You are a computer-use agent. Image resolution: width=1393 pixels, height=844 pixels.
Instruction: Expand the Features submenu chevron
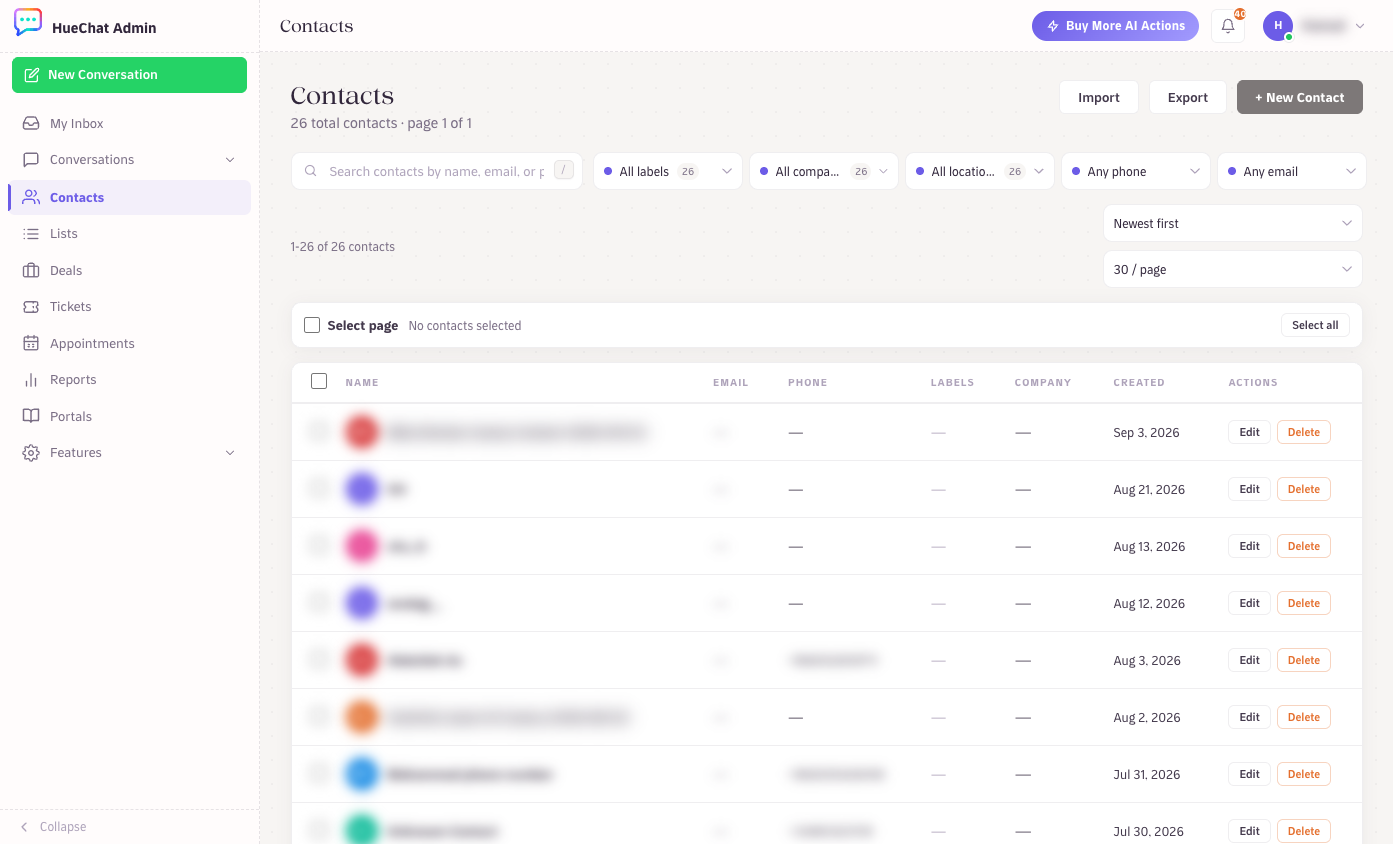[x=230, y=453]
